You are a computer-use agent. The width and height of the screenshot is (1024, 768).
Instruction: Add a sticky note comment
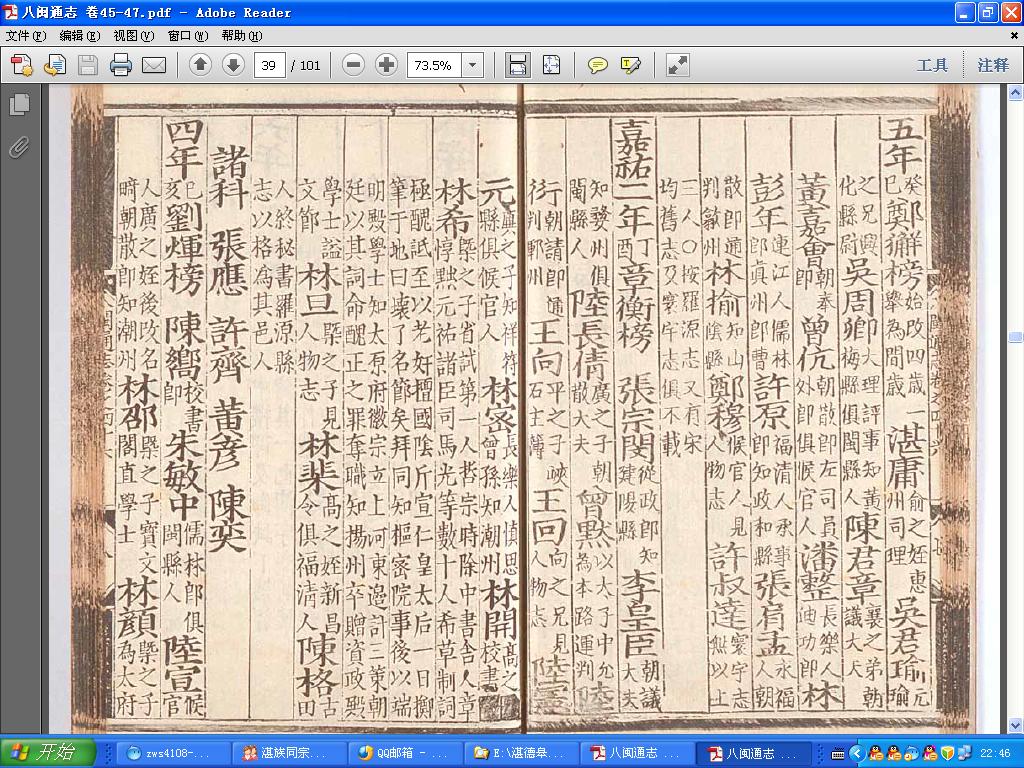point(598,65)
